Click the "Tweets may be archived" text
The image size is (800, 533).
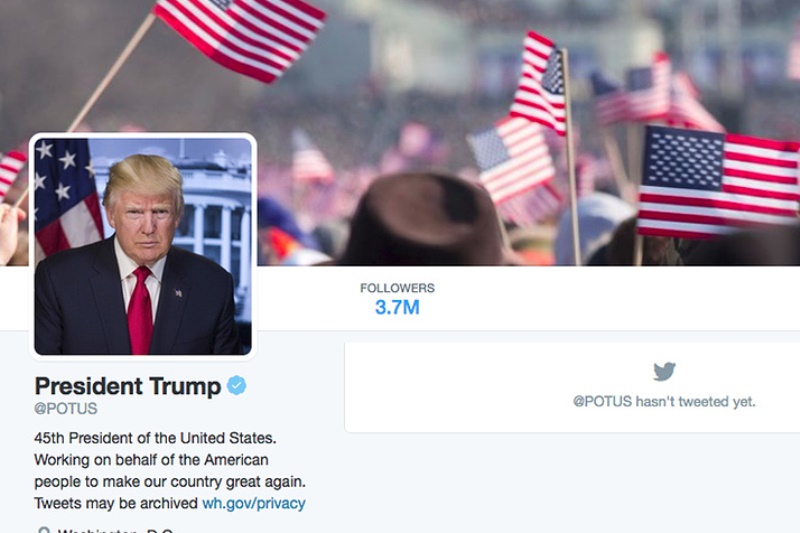(116, 503)
